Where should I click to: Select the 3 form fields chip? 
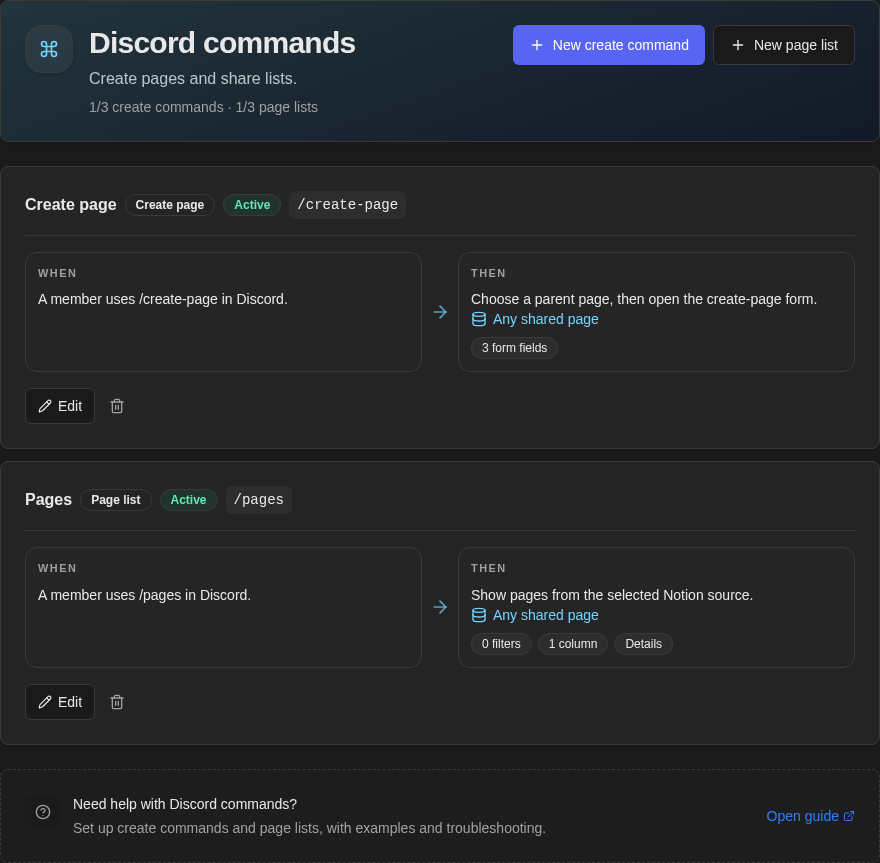[514, 348]
